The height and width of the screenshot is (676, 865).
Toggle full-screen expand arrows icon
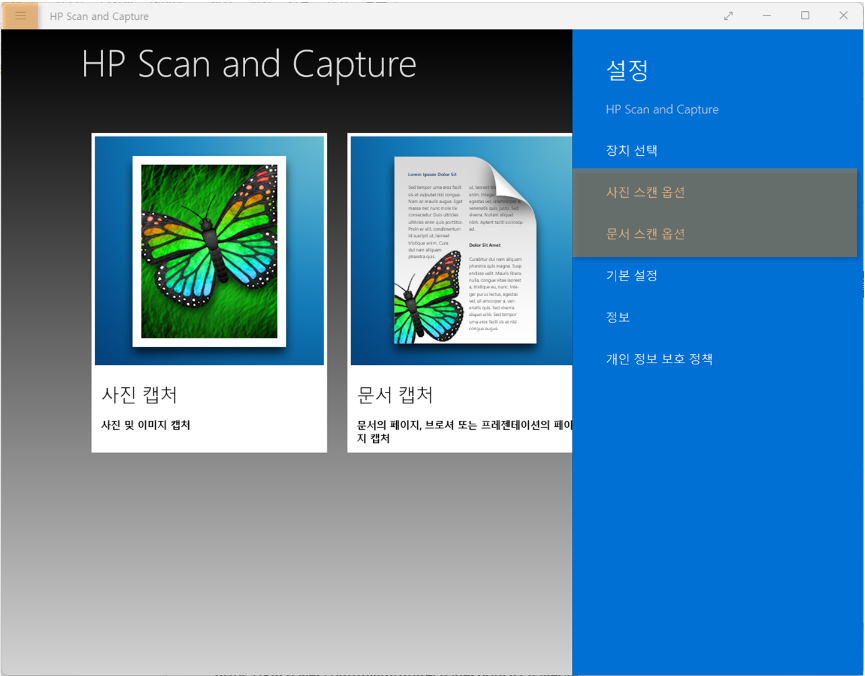[x=728, y=16]
